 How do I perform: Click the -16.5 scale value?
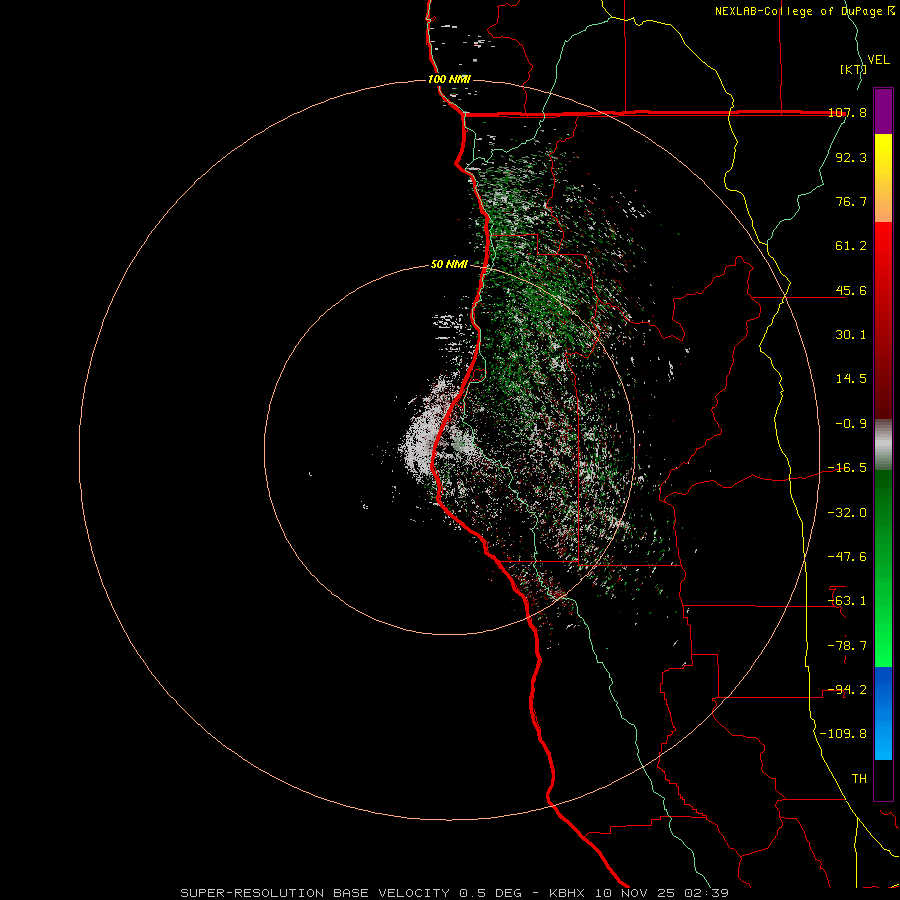[x=847, y=468]
